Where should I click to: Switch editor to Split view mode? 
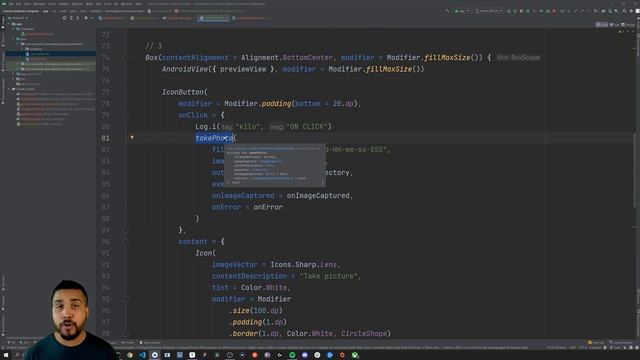coord(615,24)
